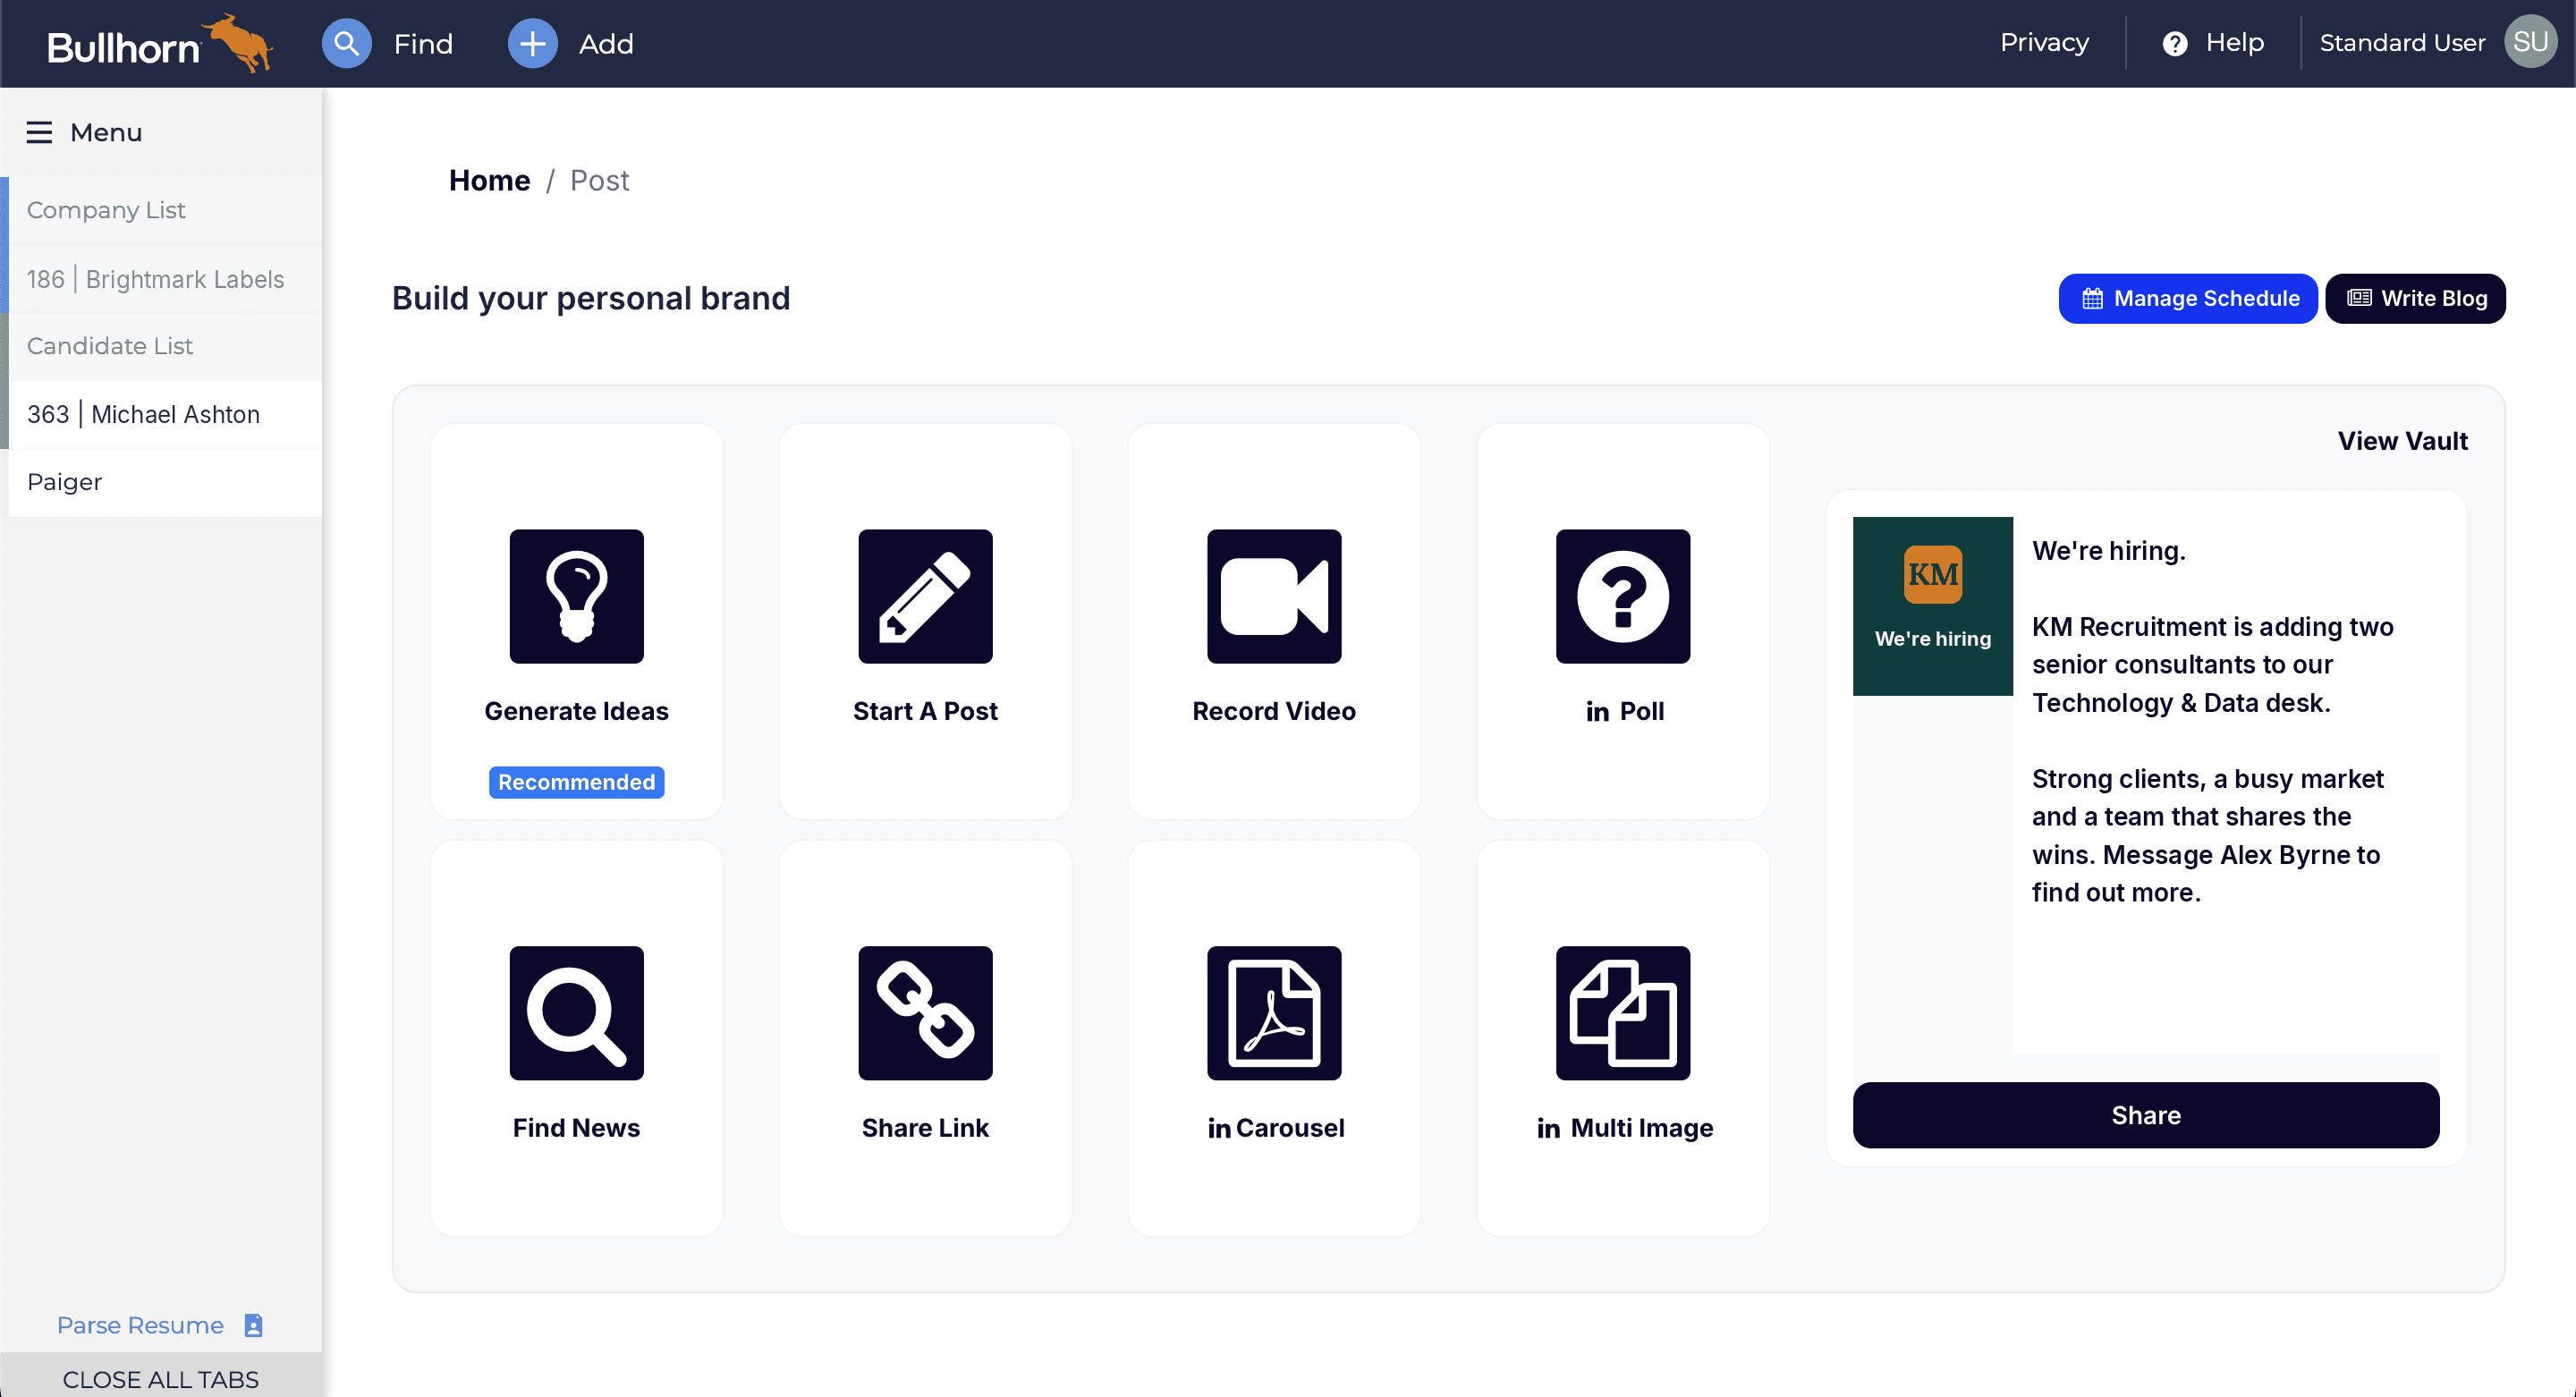The image size is (2576, 1397).
Task: Toggle the hamburger Menu icon
Action: [x=39, y=132]
